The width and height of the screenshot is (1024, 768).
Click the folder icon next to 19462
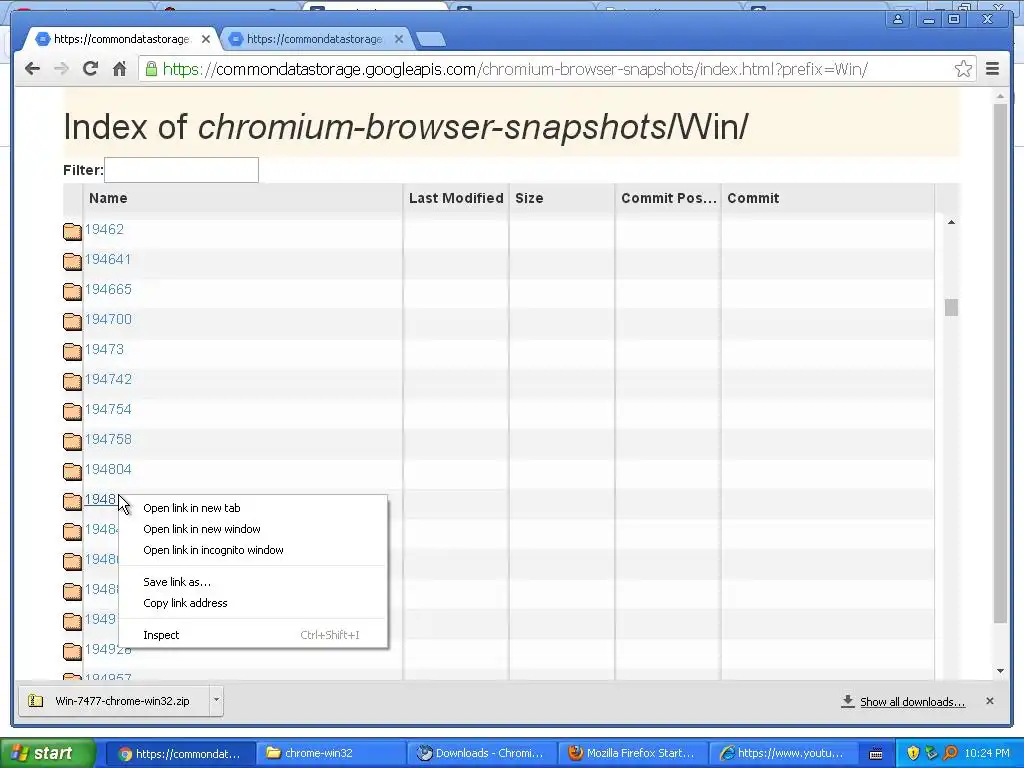click(x=72, y=231)
